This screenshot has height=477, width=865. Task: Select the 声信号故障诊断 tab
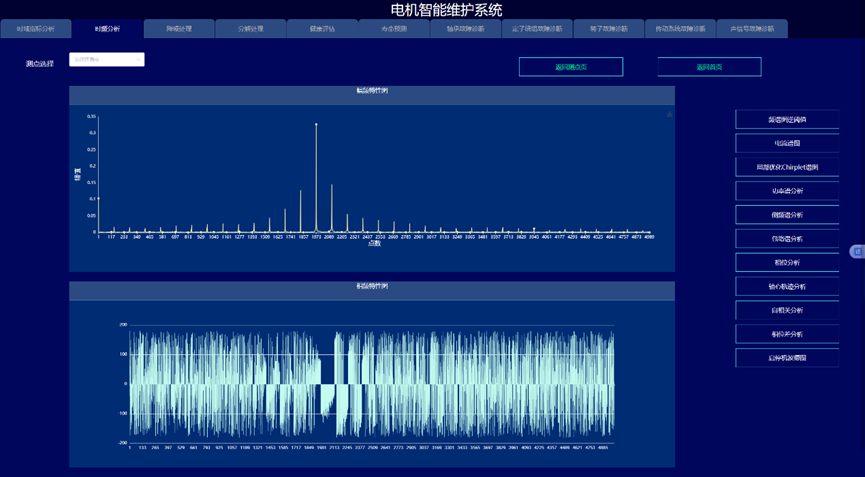[752, 29]
